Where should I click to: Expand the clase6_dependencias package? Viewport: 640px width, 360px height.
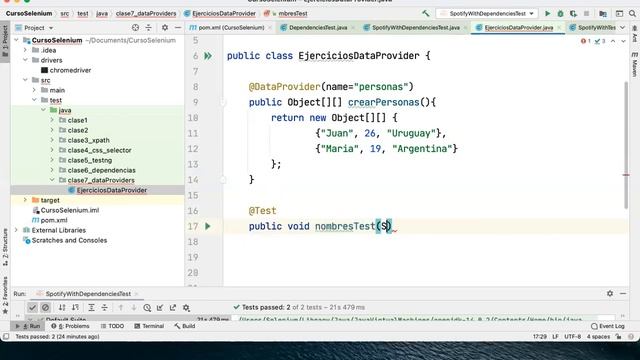coord(52,170)
